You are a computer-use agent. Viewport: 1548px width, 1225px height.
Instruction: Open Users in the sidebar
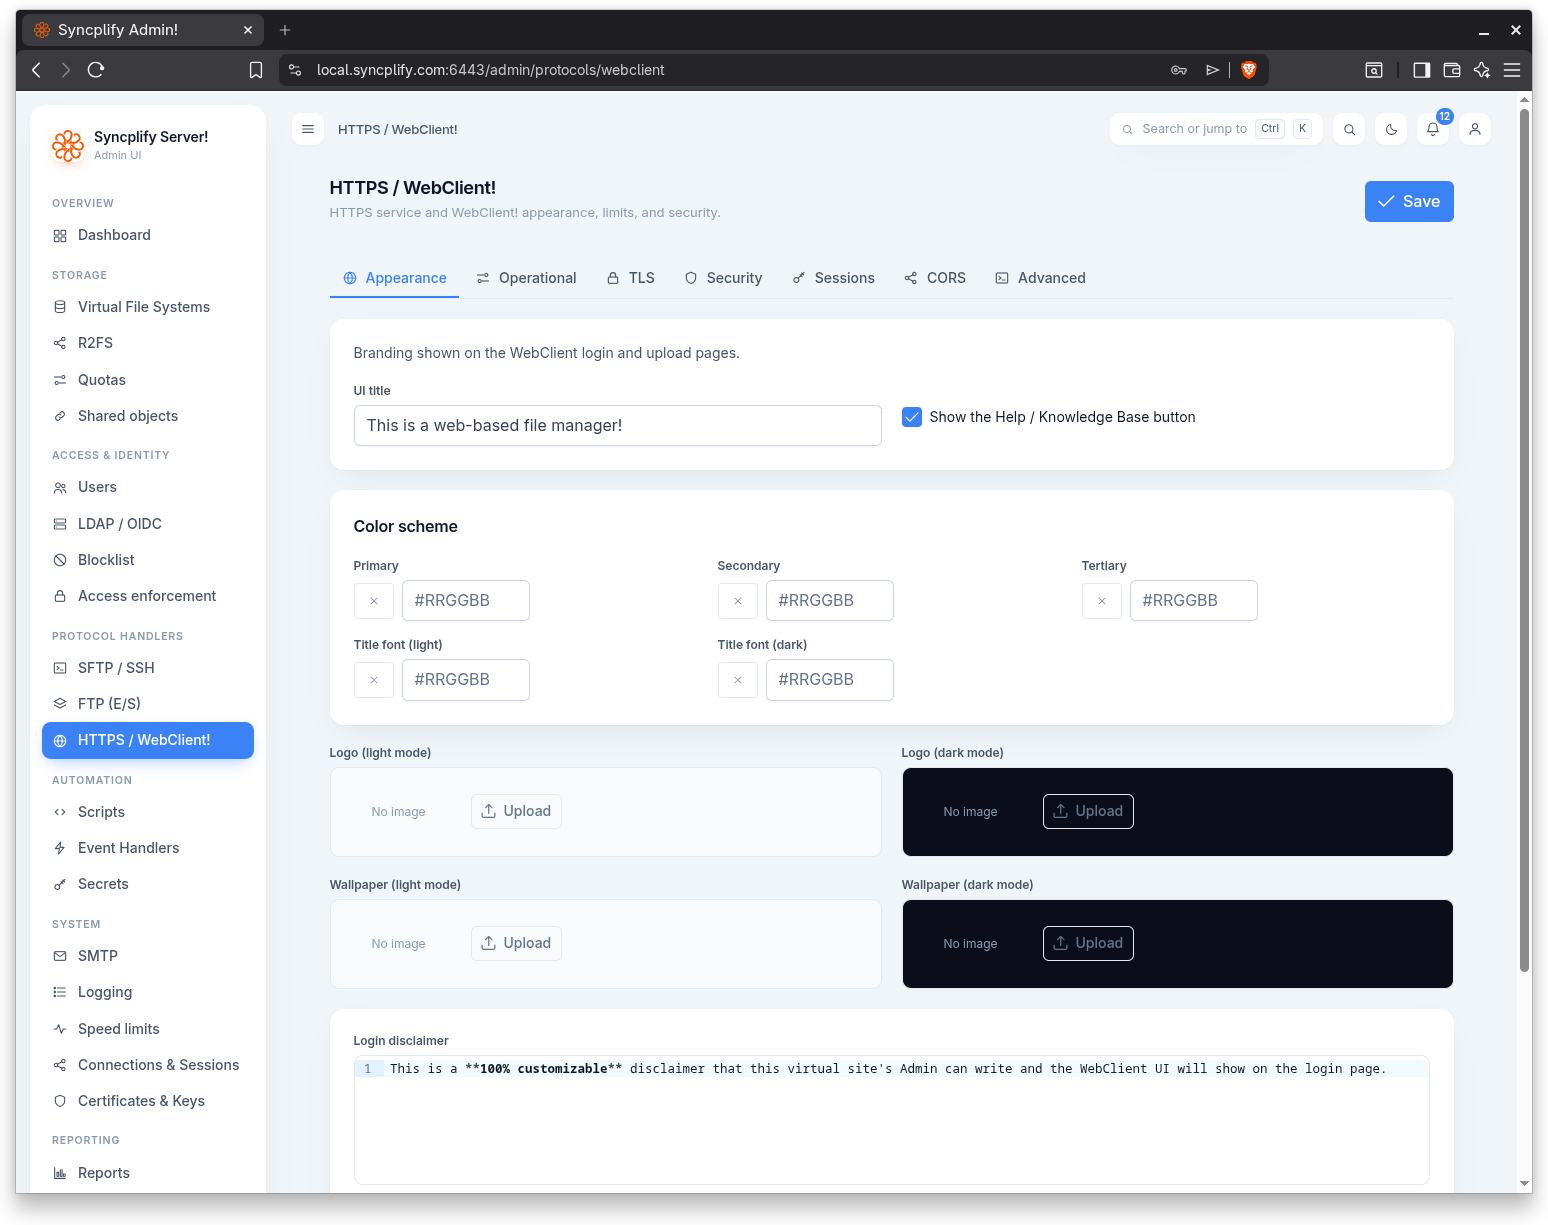tap(148, 487)
